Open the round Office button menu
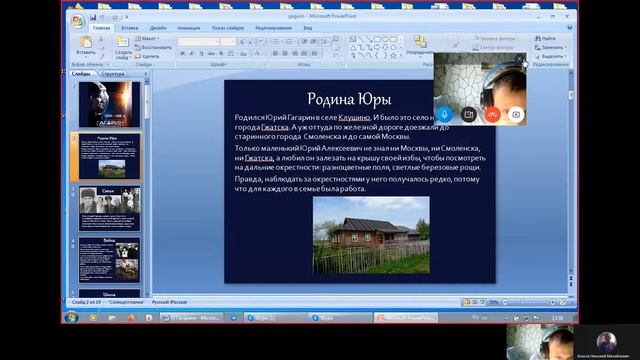The image size is (640, 360). 78,21
